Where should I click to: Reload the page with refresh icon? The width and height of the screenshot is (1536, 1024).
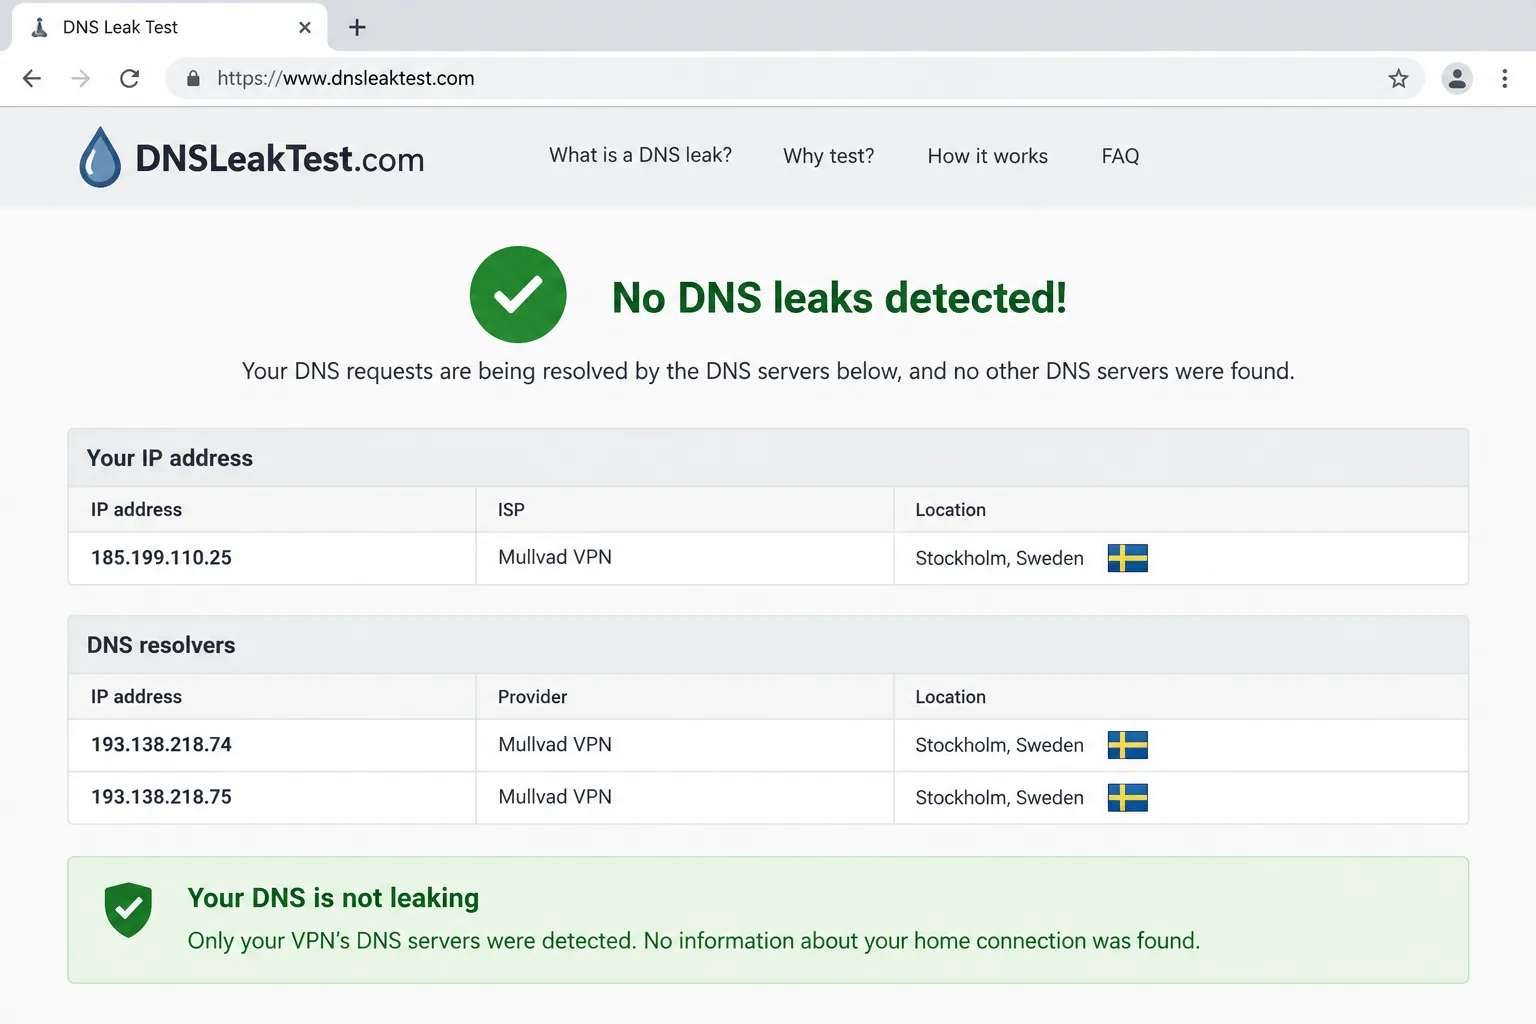[x=129, y=78]
